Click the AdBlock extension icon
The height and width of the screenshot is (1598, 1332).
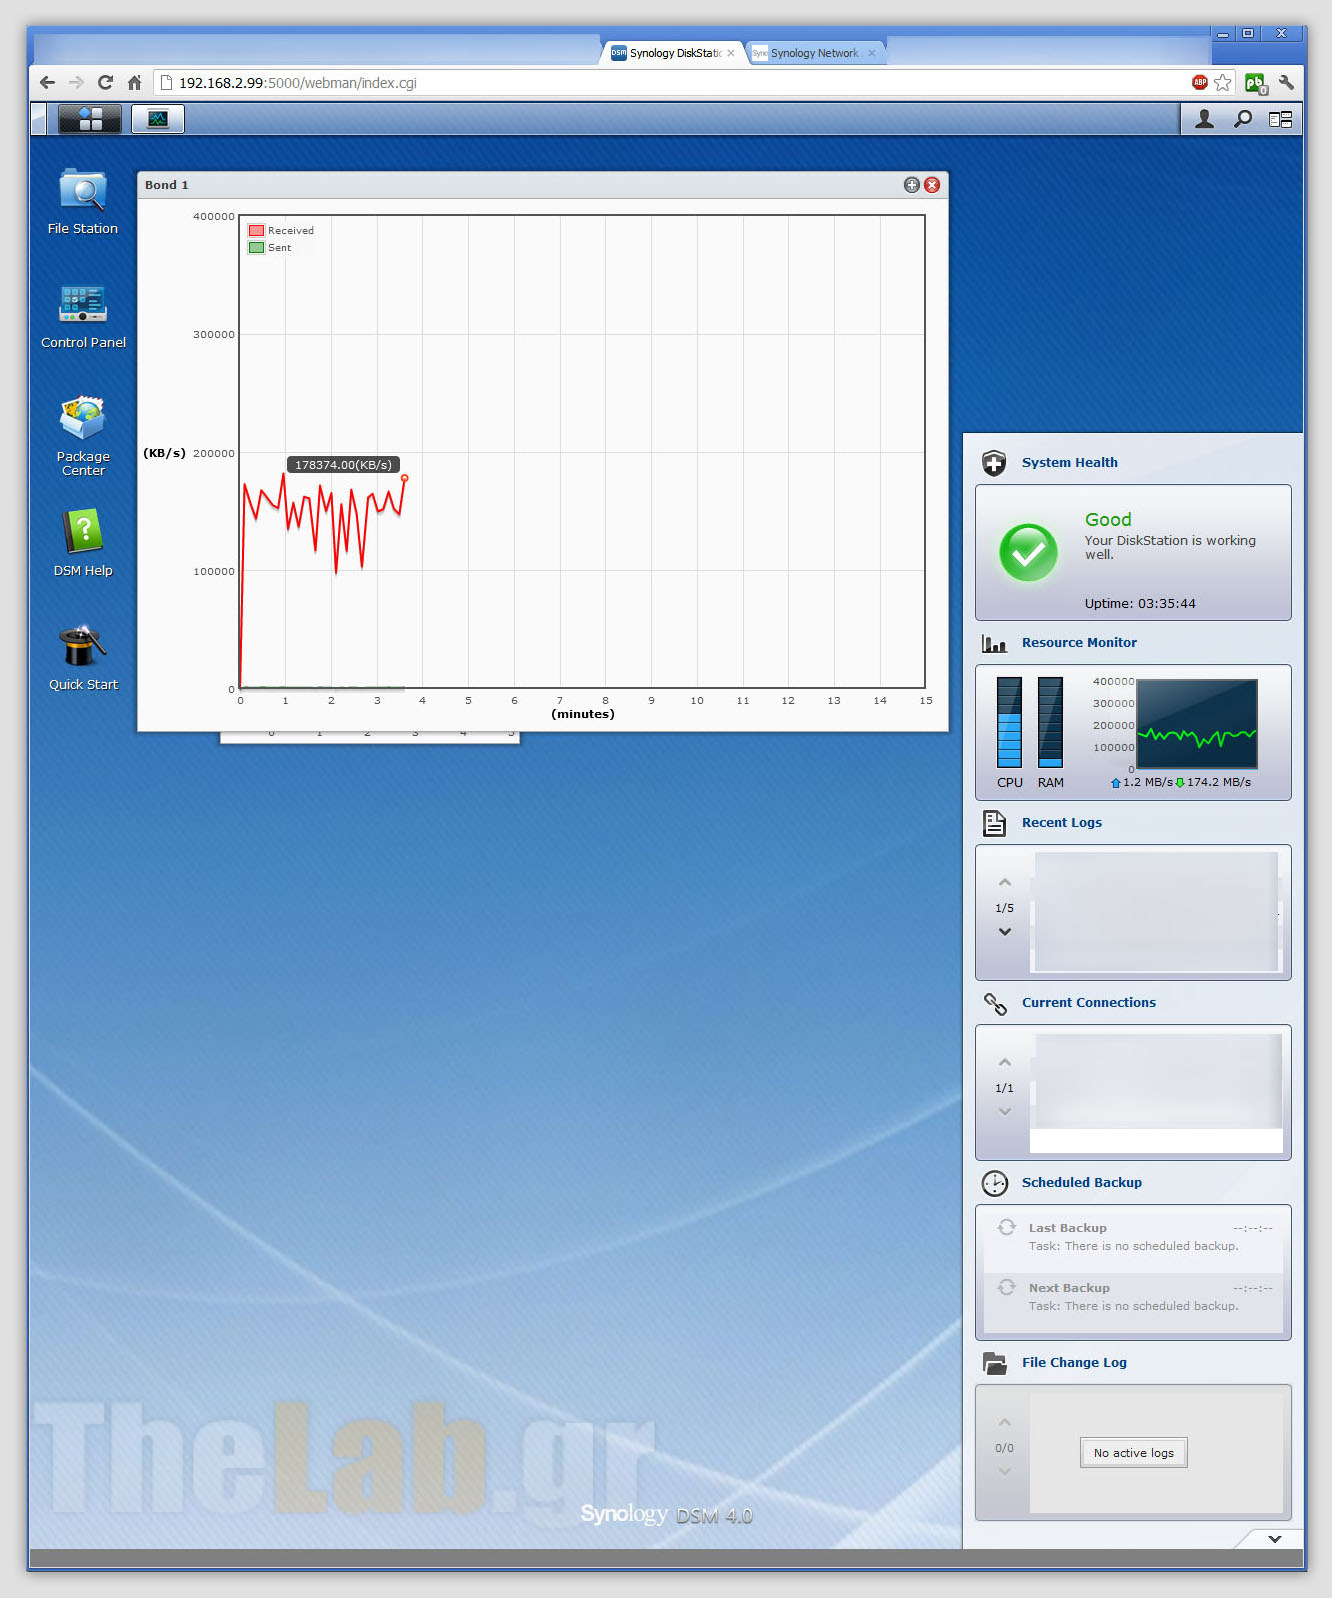coord(1200,82)
